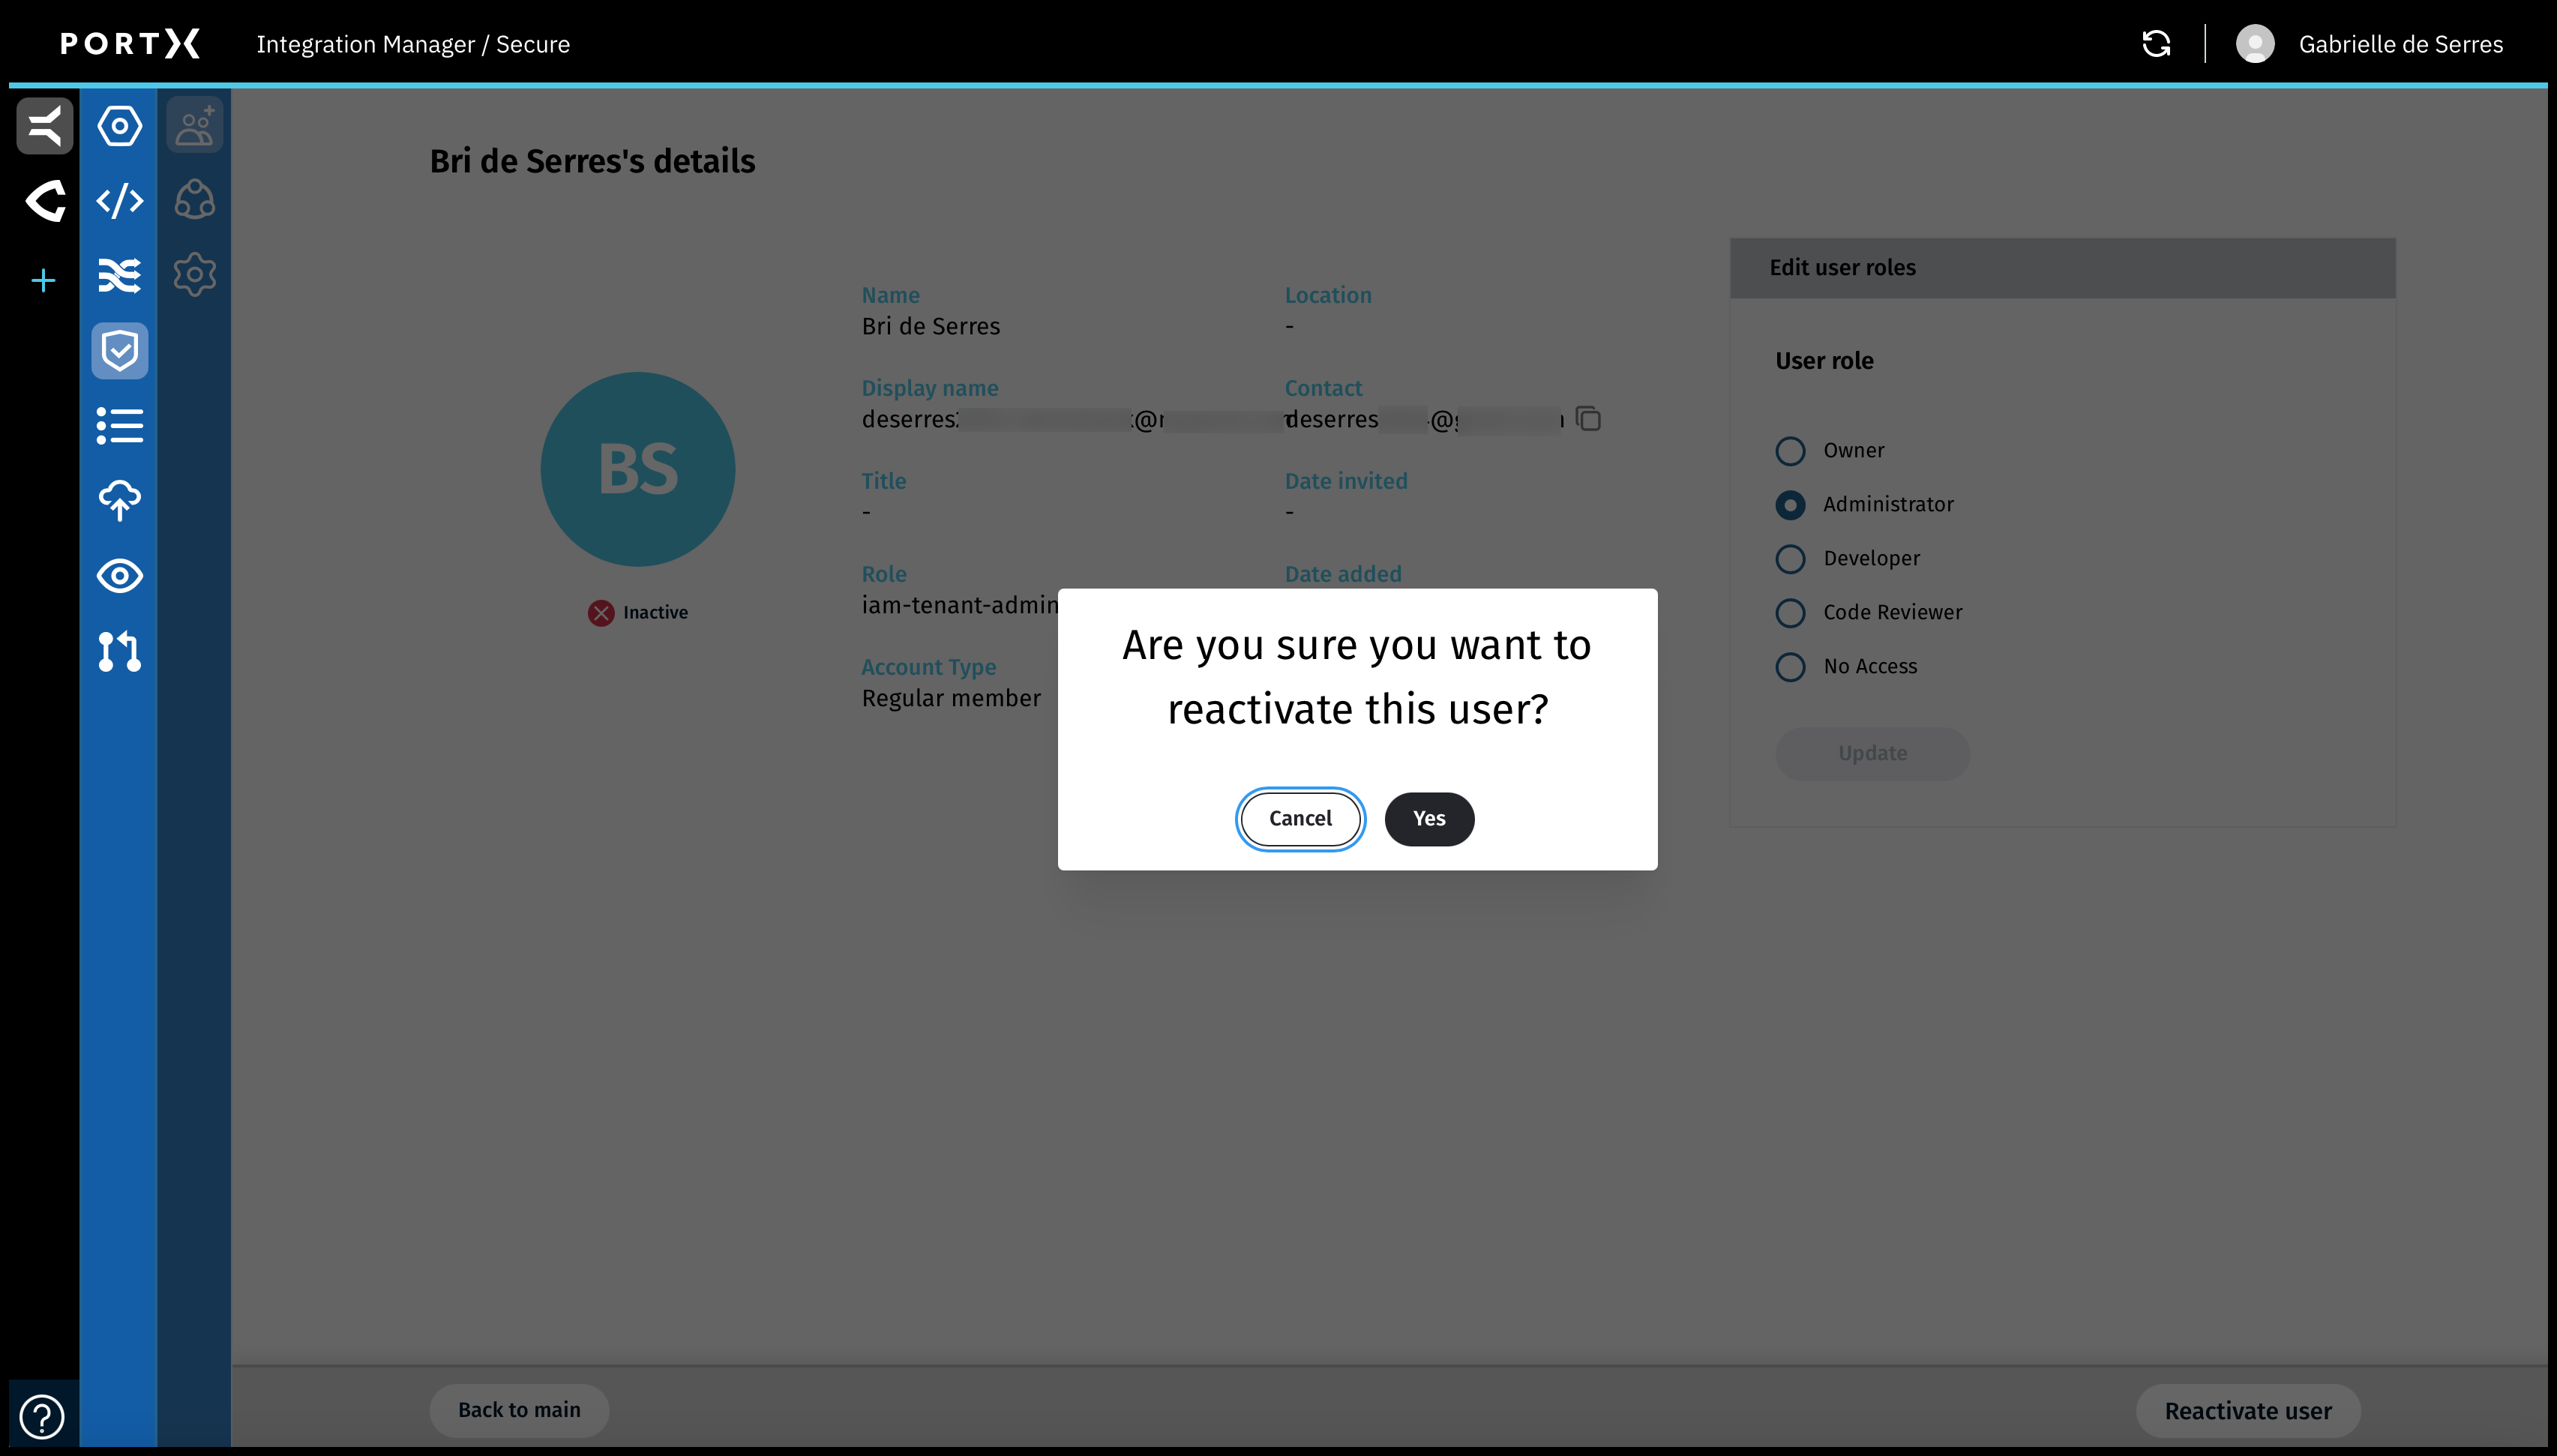
Task: Click the cloud upload sidebar icon
Action: tap(120, 500)
